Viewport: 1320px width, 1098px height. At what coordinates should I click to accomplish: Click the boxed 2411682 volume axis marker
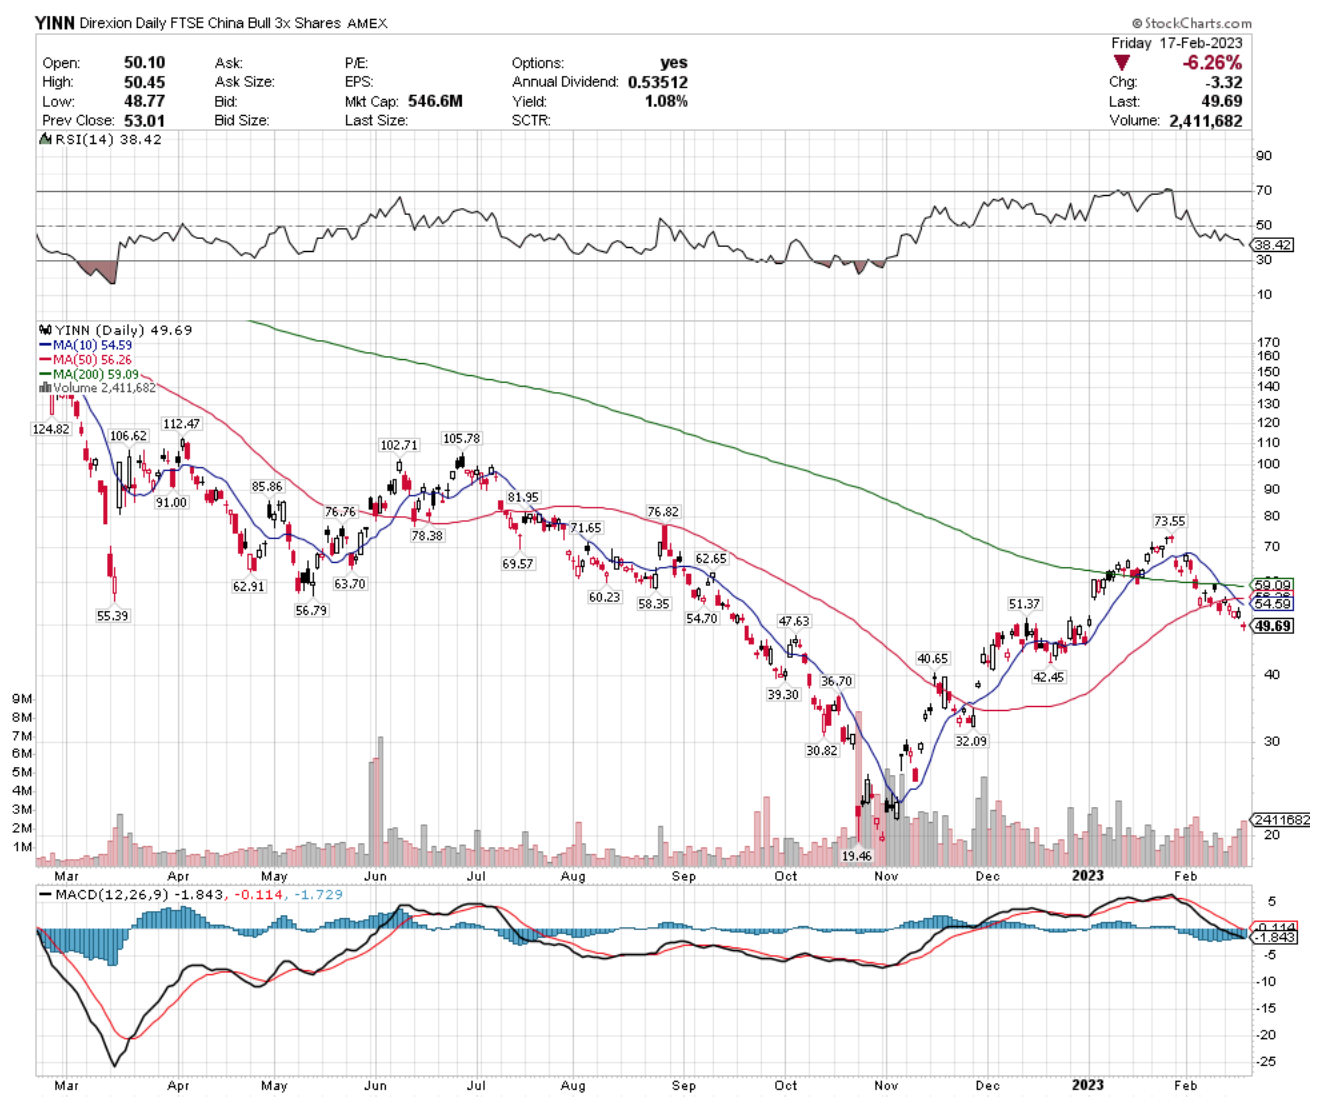pyautogui.click(x=1280, y=820)
